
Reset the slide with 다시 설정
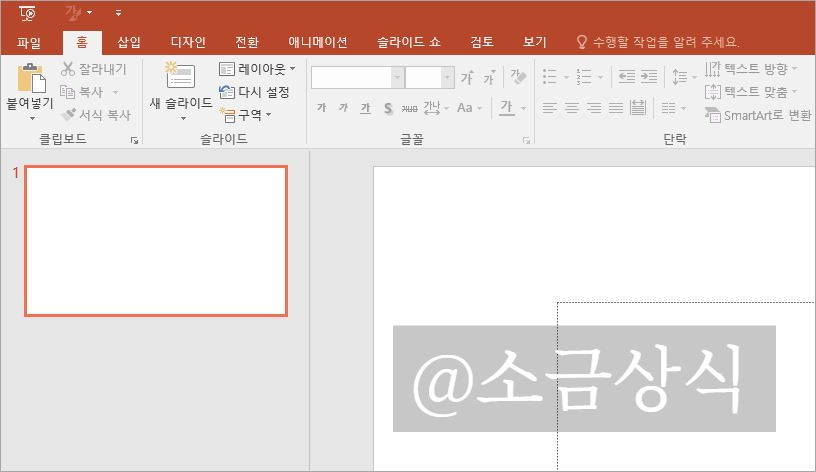254,92
